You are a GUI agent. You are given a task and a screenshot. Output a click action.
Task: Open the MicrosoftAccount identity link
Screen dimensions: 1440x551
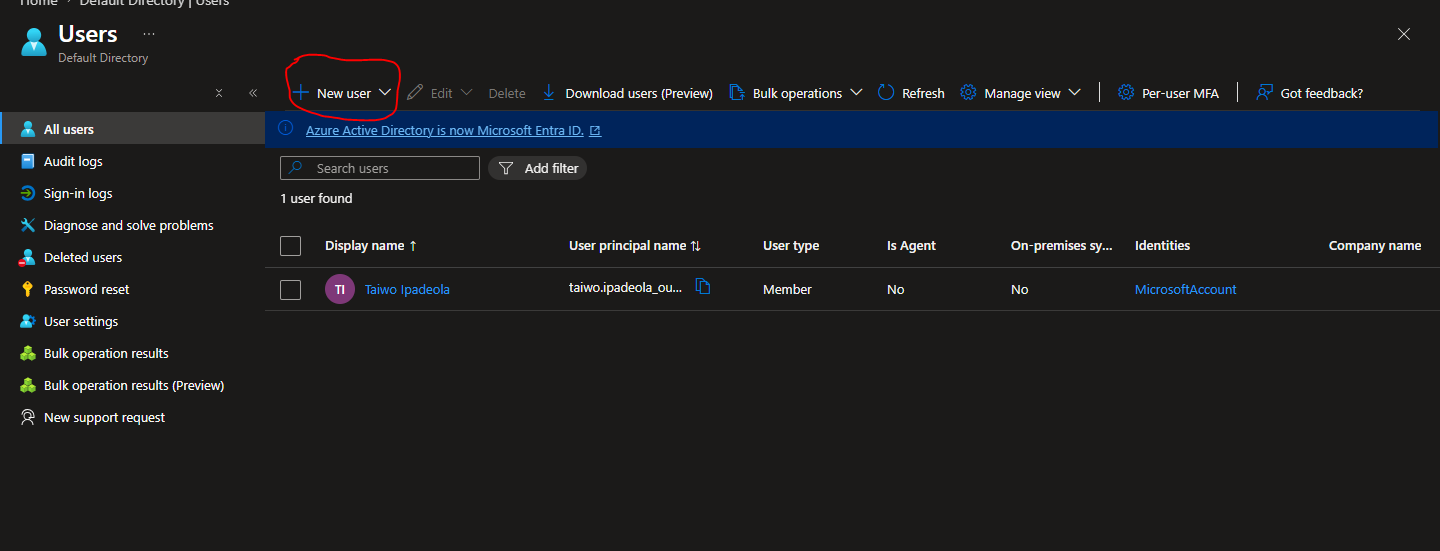[x=1185, y=289]
